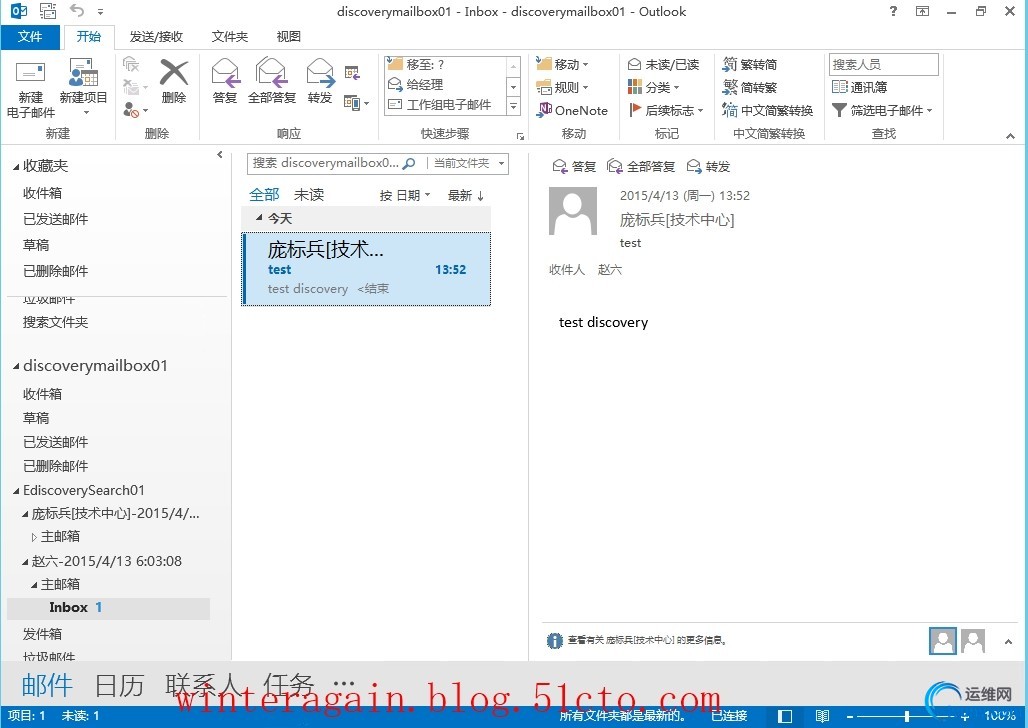Viewport: 1028px width, 728px height.
Task: Open the 搜索文件夹 folder
Action: click(55, 322)
